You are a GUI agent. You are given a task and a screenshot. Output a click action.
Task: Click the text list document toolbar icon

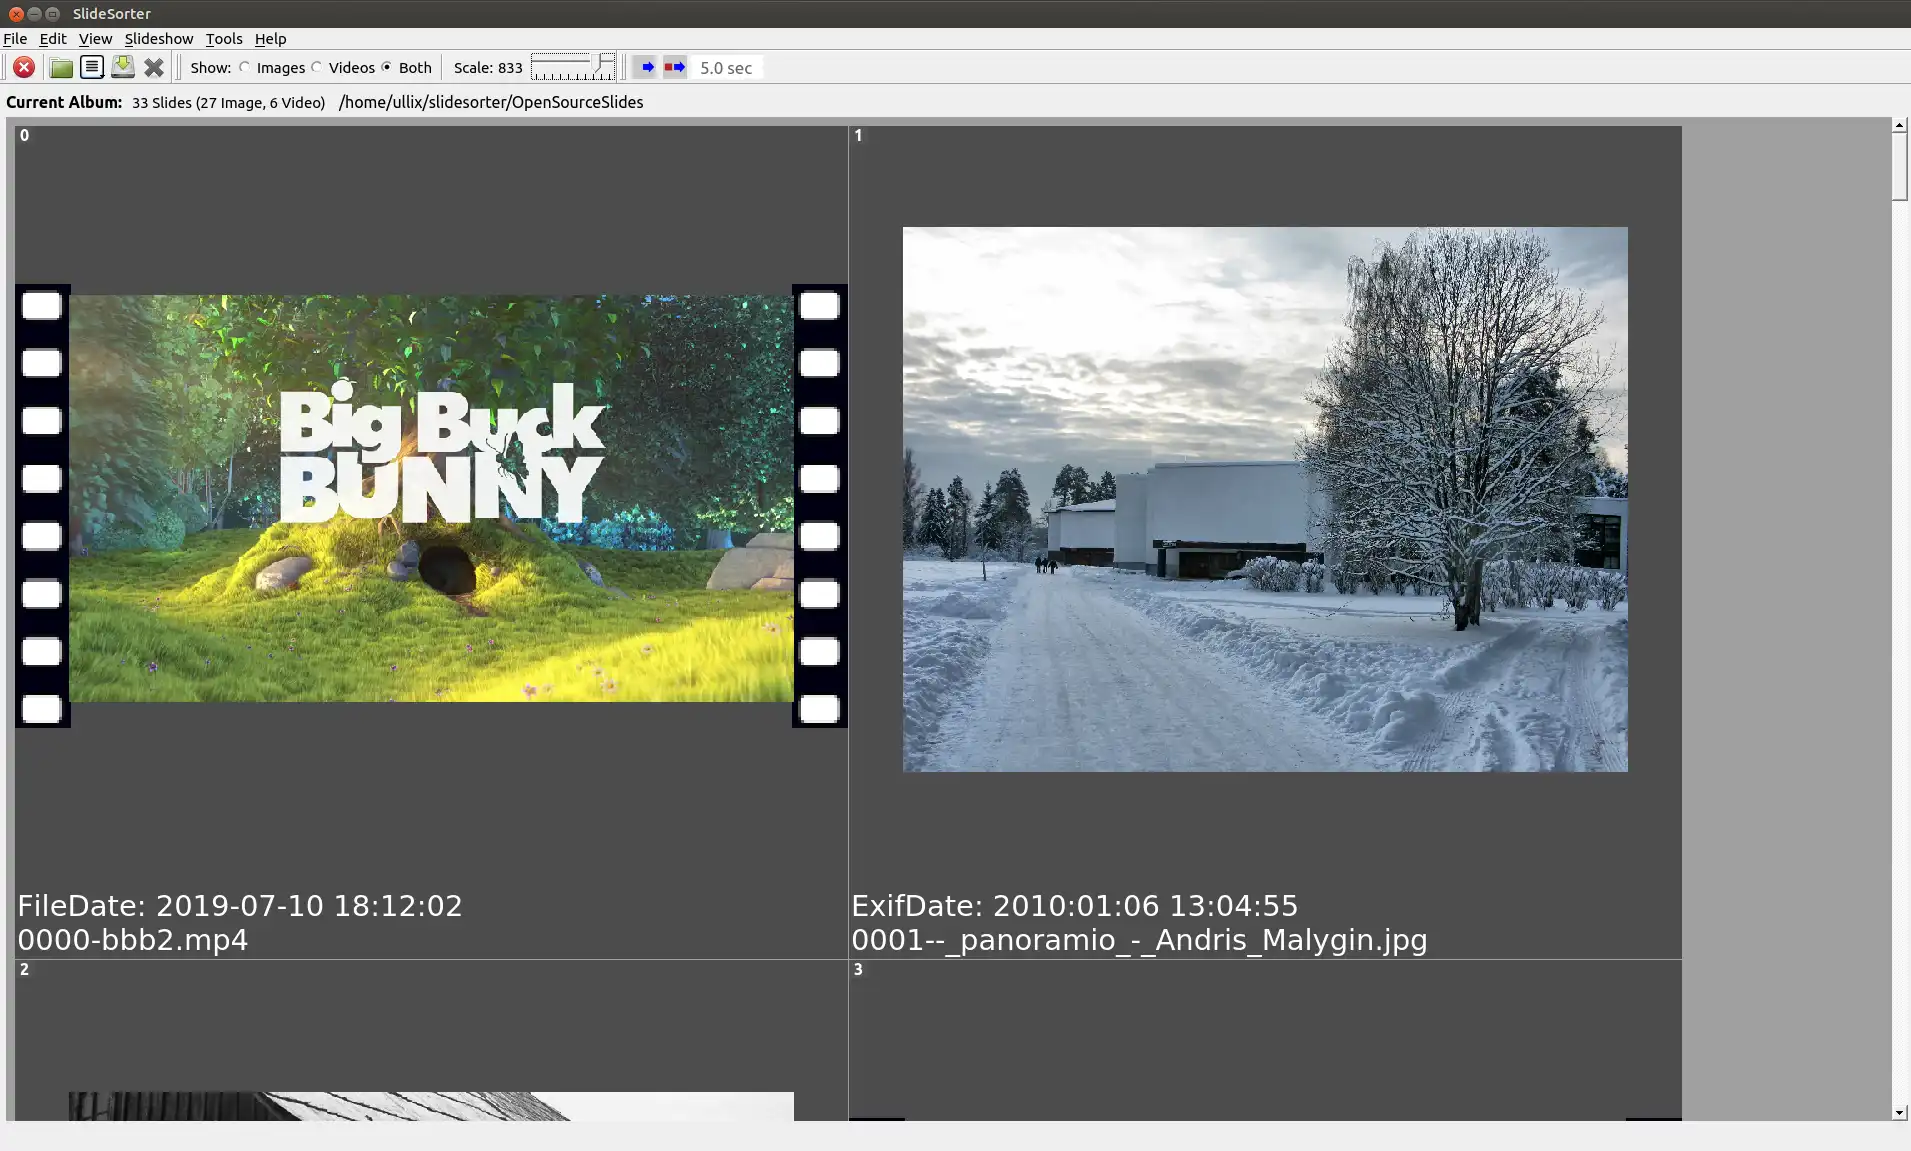coord(92,67)
